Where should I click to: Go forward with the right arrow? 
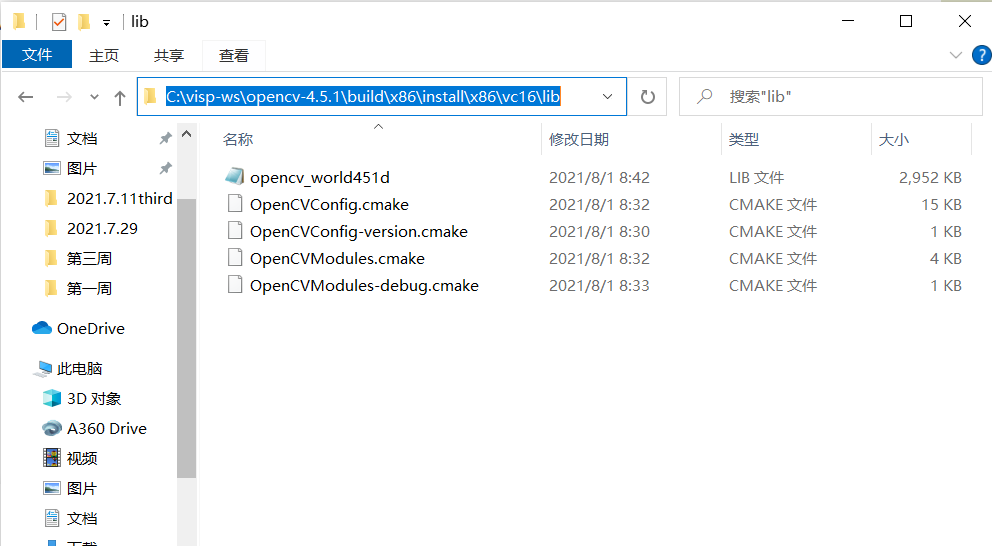pos(64,97)
